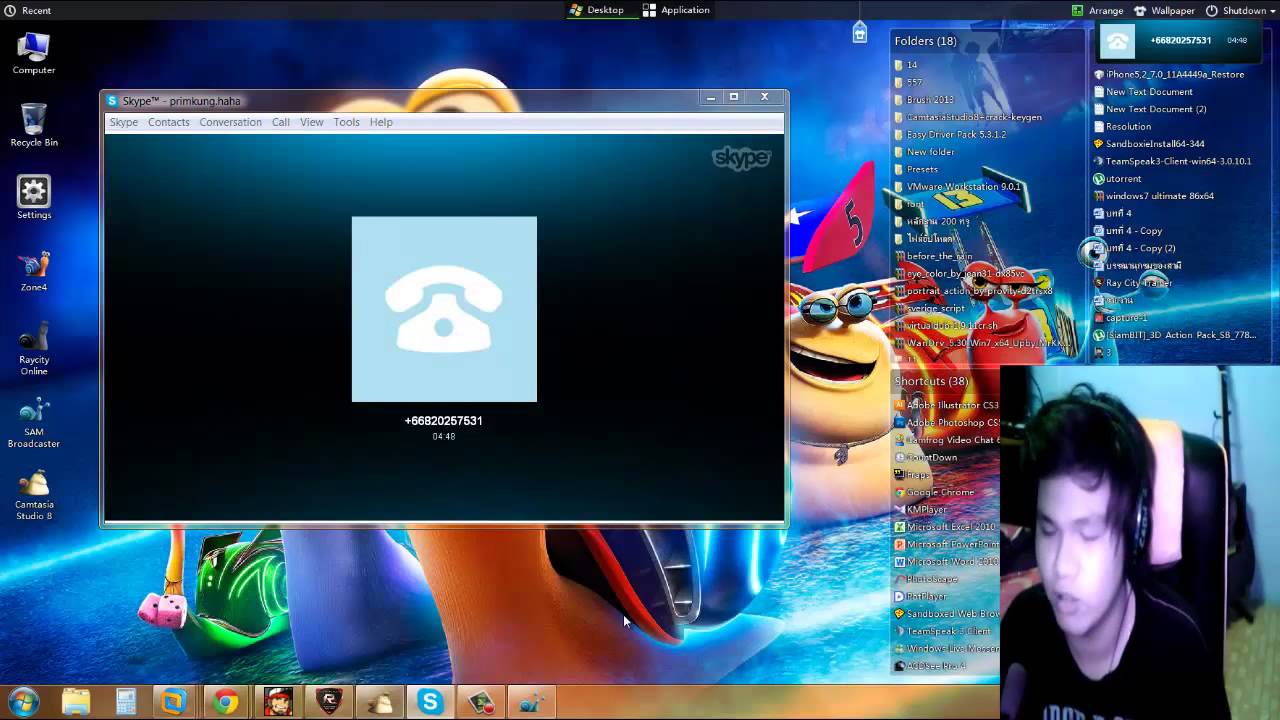Image resolution: width=1280 pixels, height=720 pixels.
Task: Launch the Adobe Illustrator CS3 shortcut
Action: 946,405
